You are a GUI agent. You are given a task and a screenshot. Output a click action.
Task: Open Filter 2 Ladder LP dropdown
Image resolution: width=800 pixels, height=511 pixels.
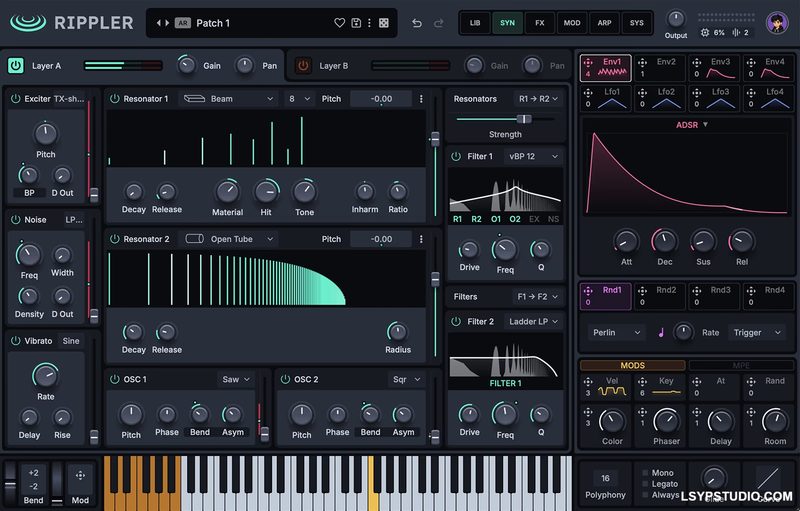tap(533, 322)
